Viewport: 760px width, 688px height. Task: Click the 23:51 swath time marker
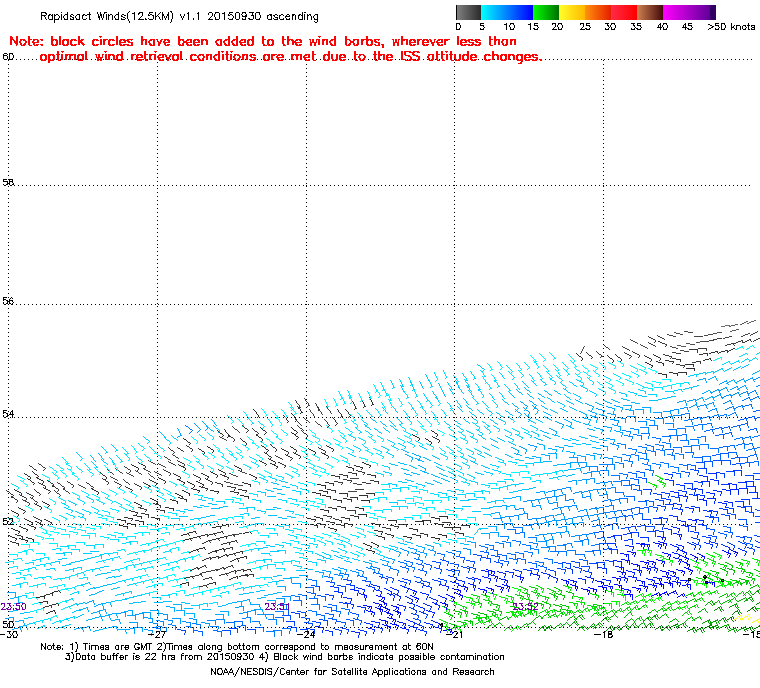click(x=277, y=607)
